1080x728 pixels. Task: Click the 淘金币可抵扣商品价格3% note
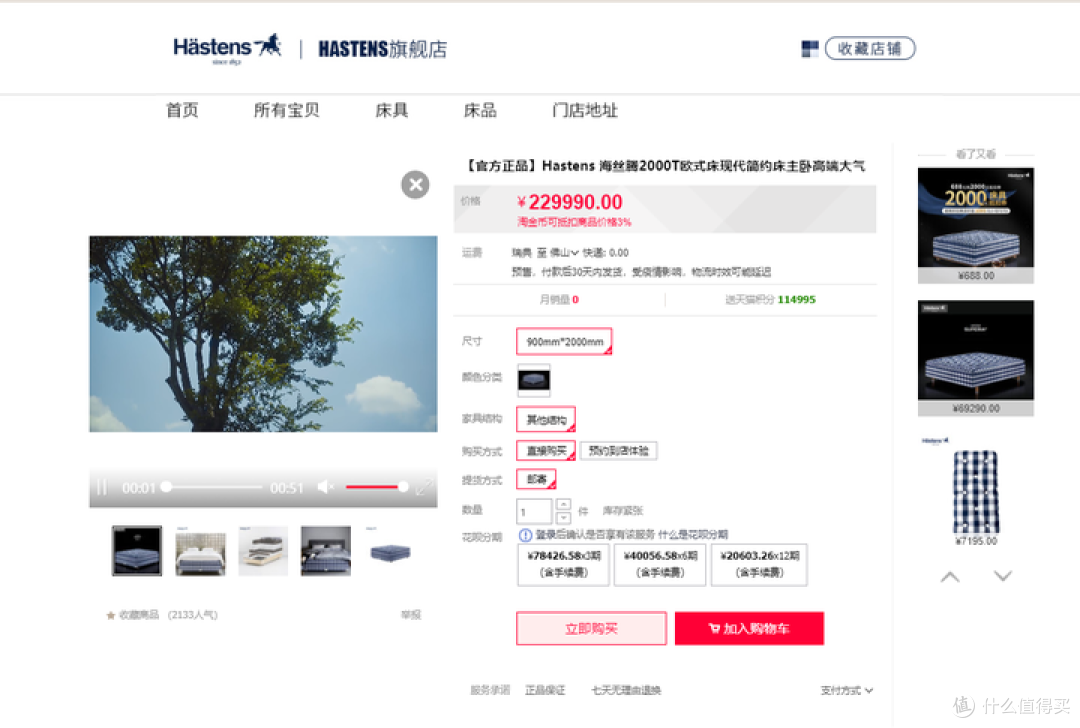click(x=574, y=222)
